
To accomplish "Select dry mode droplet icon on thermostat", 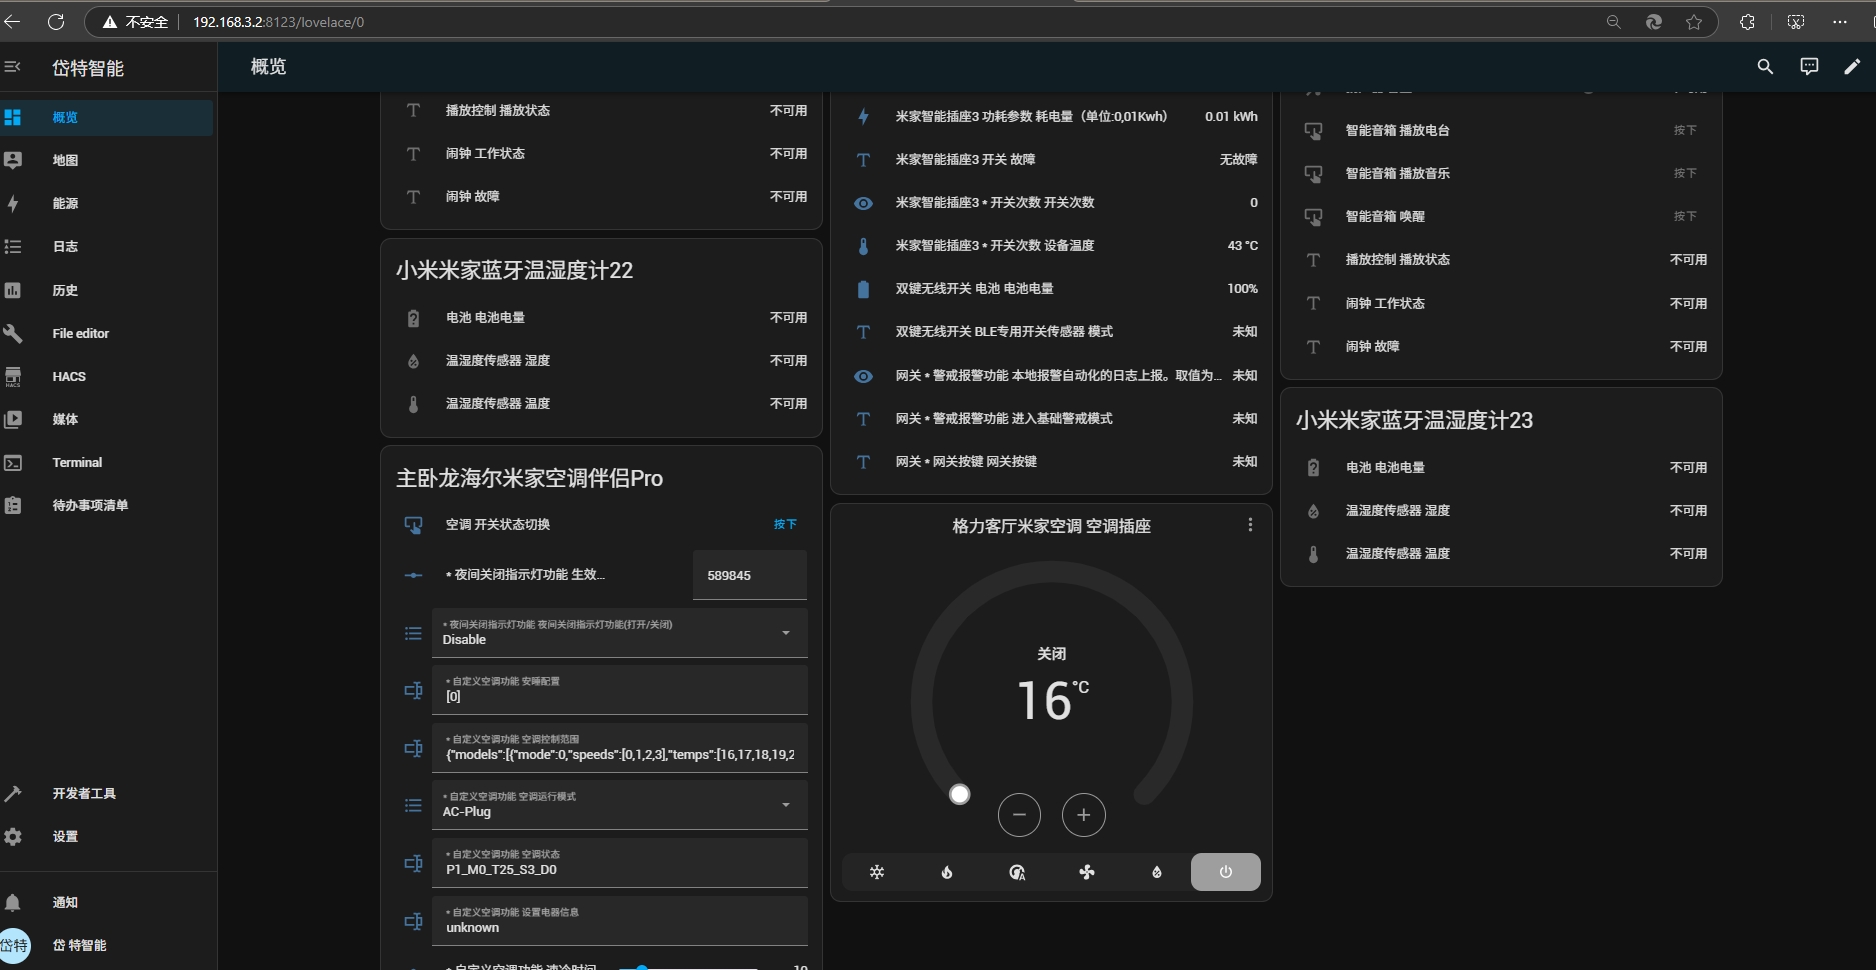I will pos(1156,872).
